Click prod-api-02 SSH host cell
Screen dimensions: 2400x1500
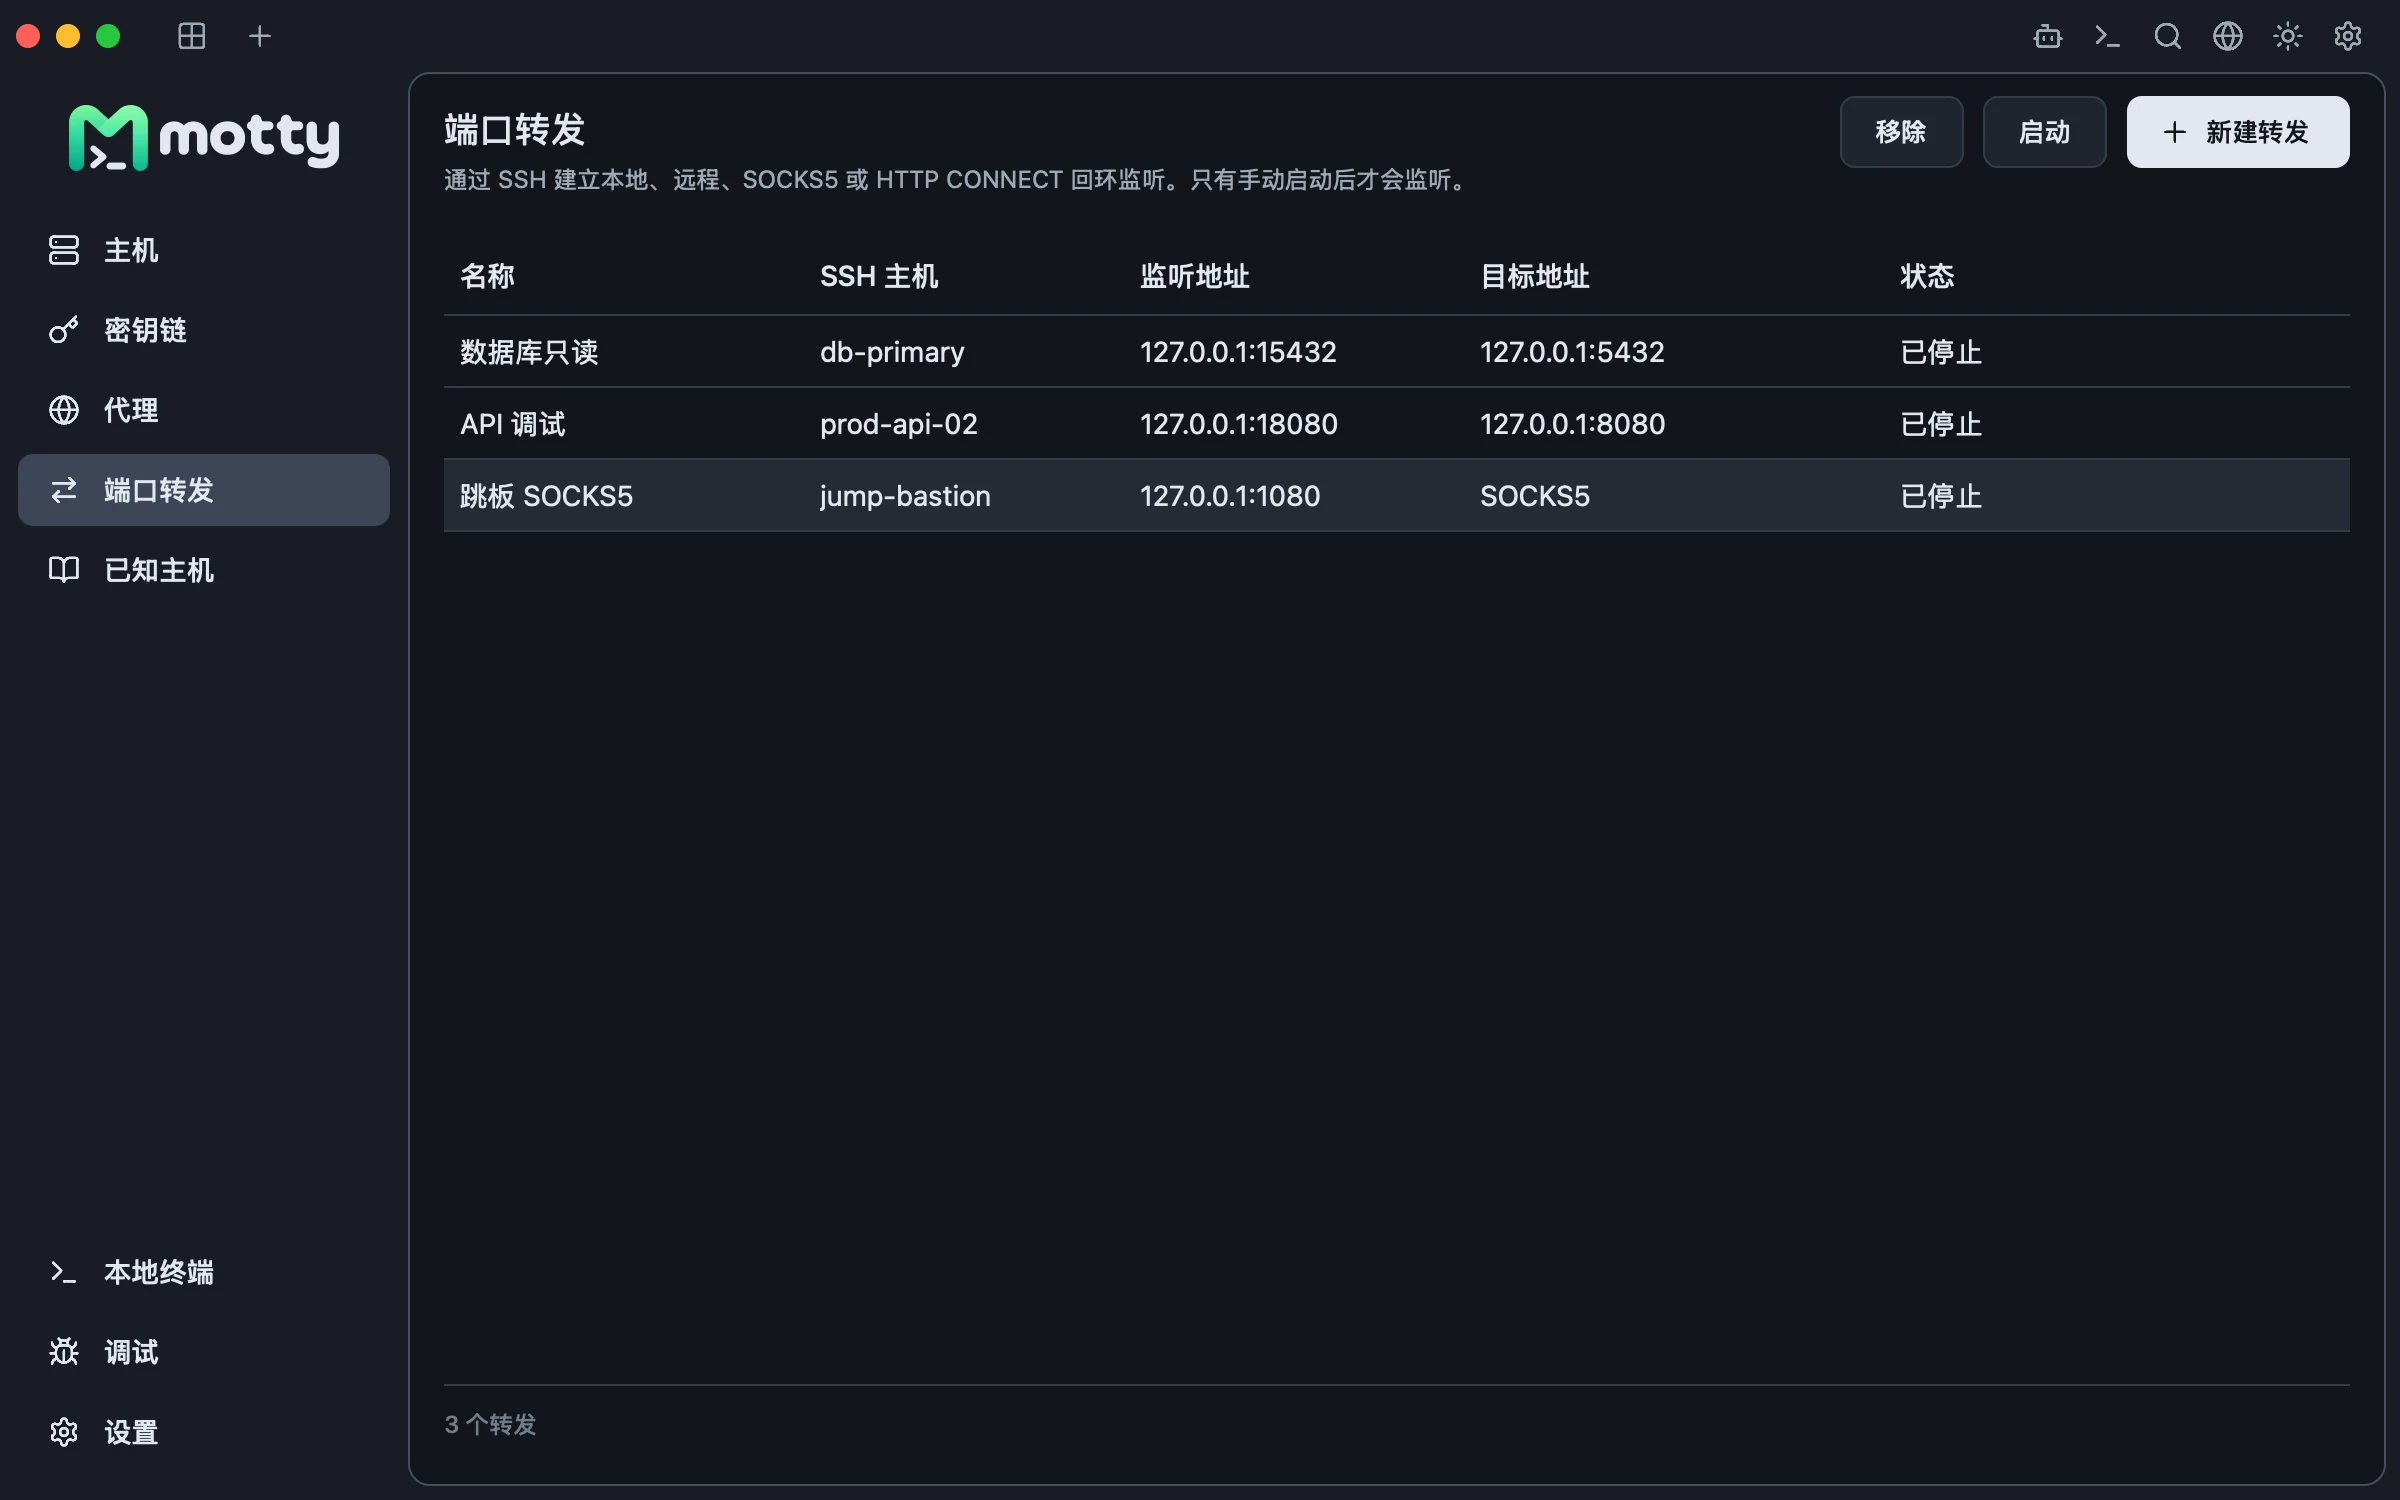tap(899, 424)
